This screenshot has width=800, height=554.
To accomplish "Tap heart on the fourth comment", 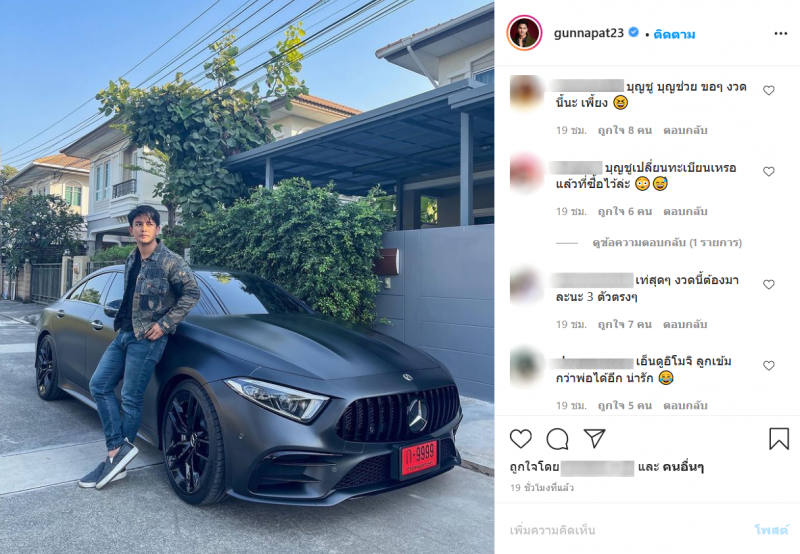I will click(x=768, y=365).
